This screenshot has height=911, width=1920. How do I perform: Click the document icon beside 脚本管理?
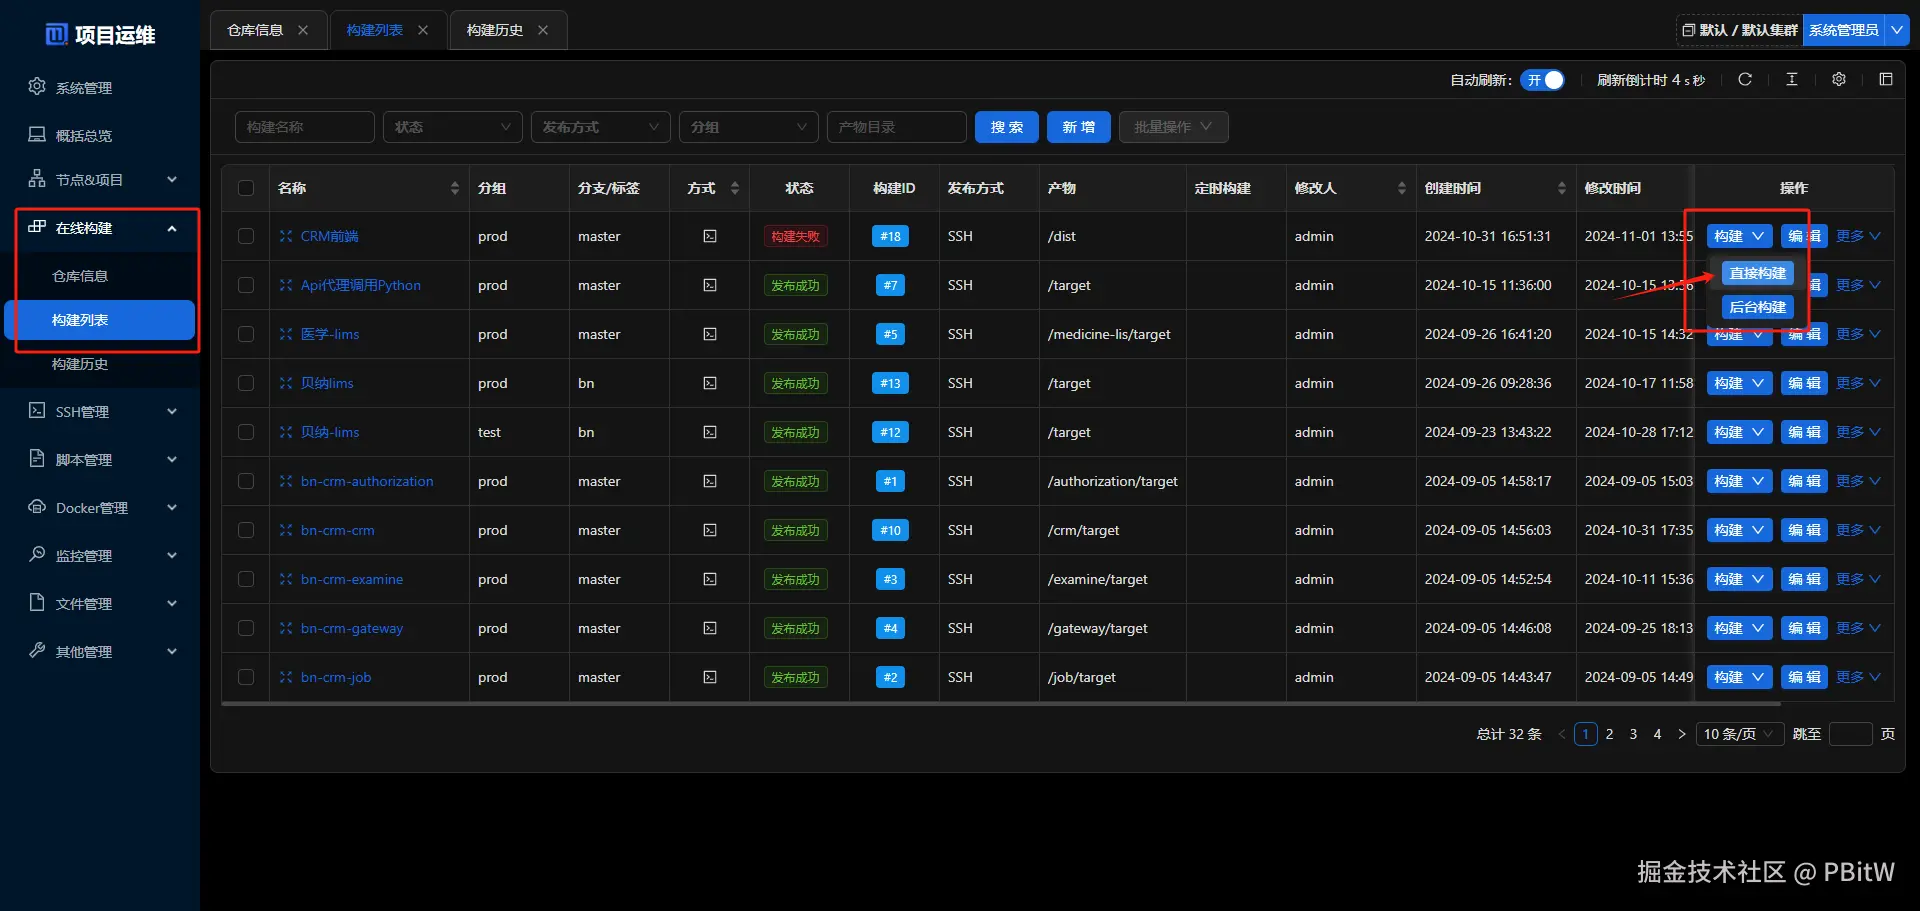click(x=37, y=459)
